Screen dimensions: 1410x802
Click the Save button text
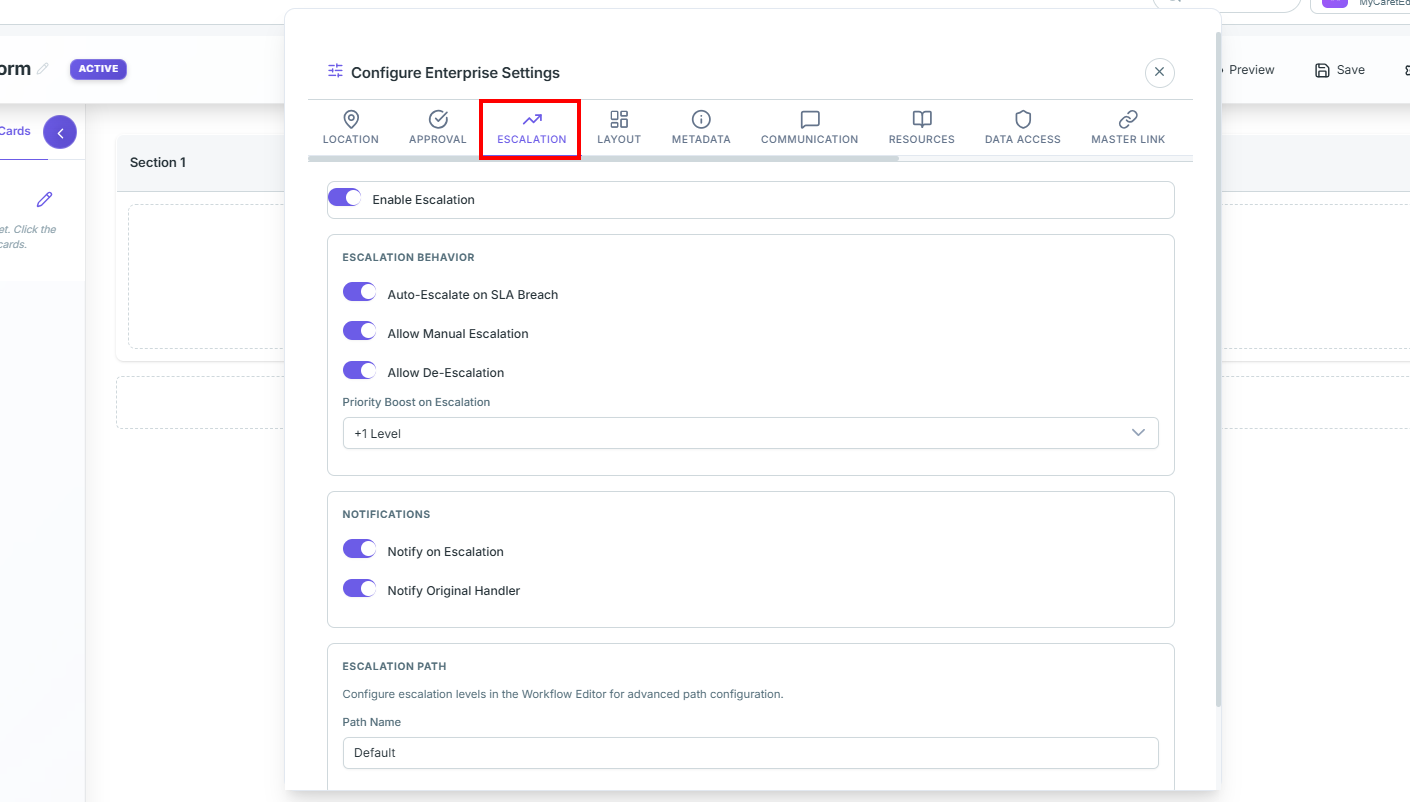click(1351, 70)
